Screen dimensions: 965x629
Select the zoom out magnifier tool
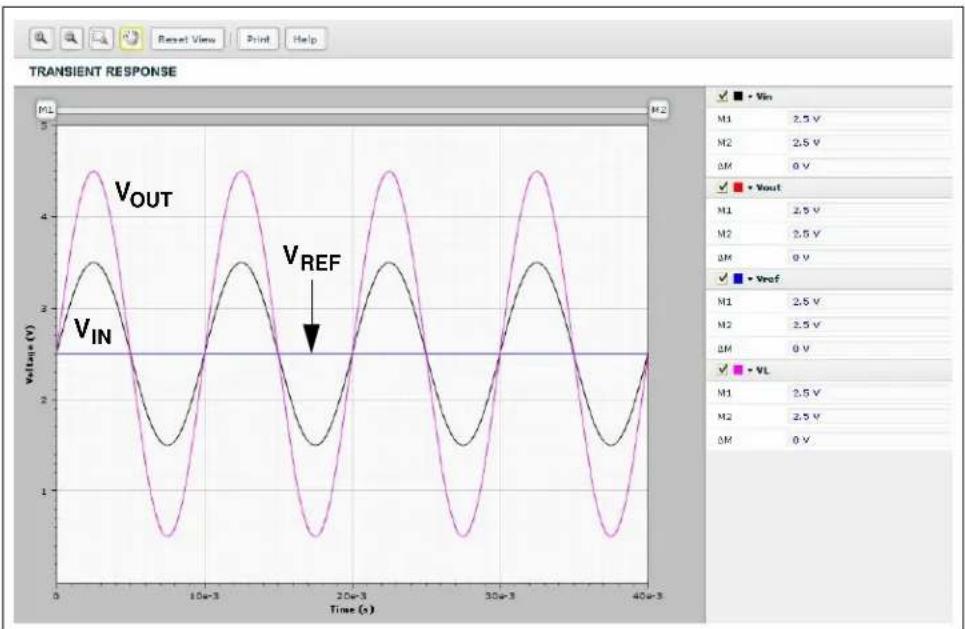pos(71,39)
